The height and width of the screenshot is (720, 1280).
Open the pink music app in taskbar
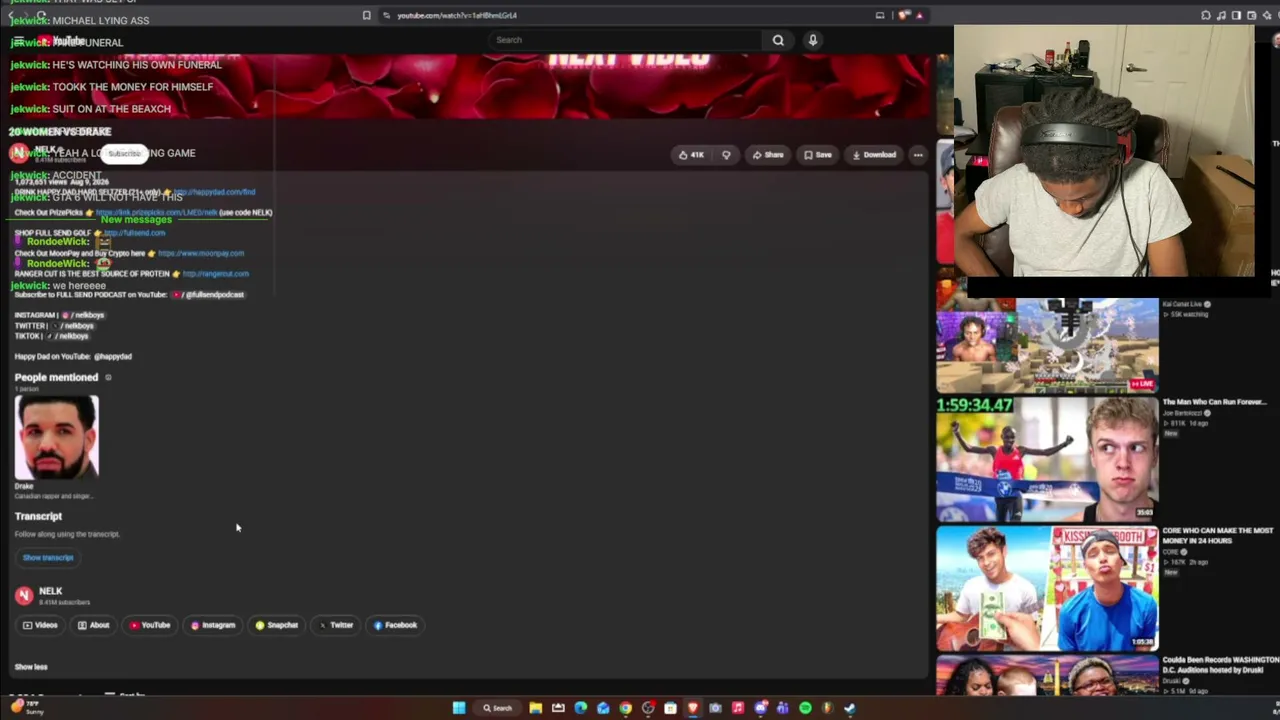click(x=738, y=708)
